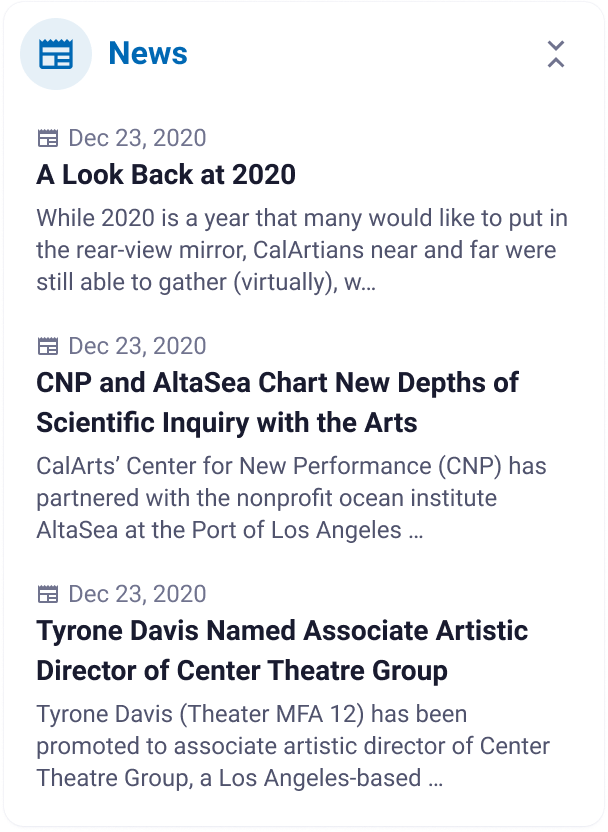Click the date above the Tyrone Davis story

point(137,595)
